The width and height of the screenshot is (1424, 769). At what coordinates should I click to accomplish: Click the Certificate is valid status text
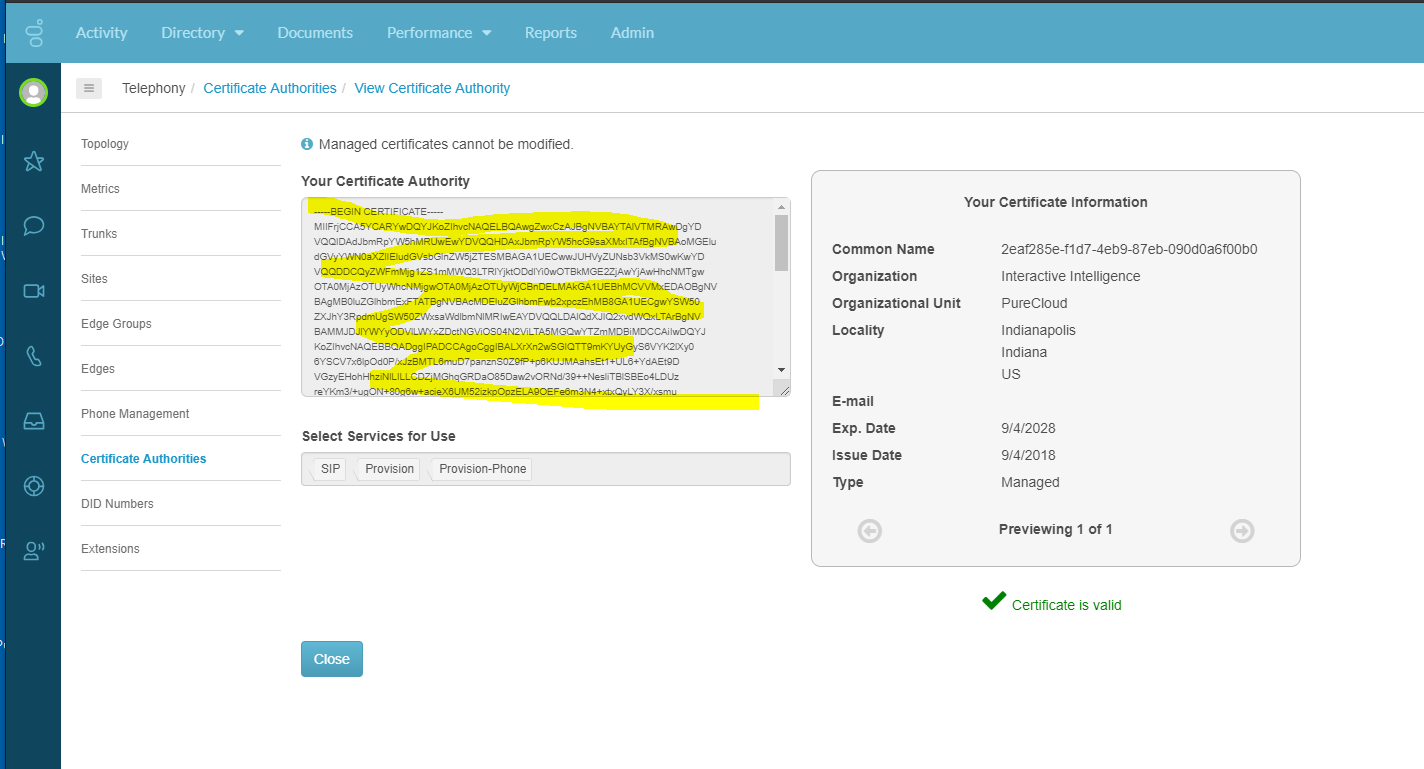[x=1067, y=605]
